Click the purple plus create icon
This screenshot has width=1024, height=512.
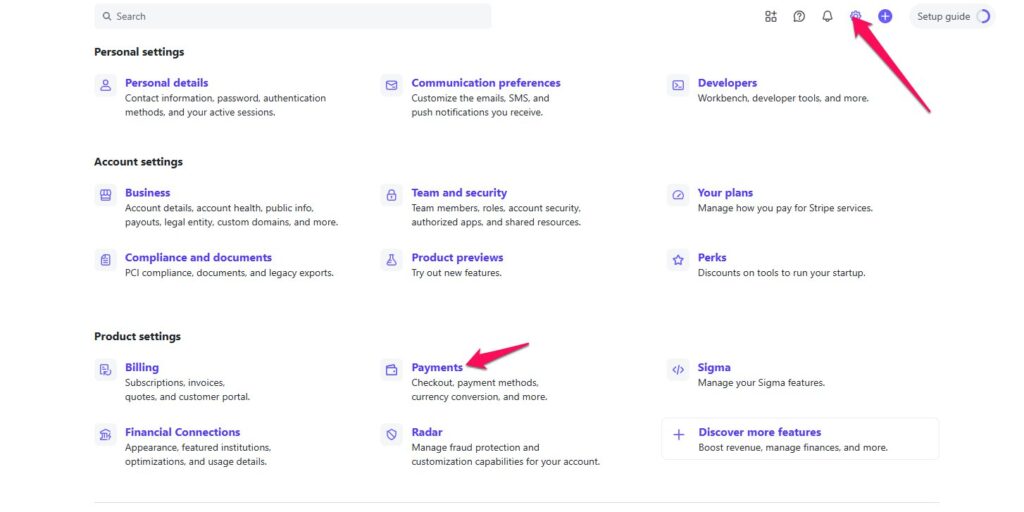tap(885, 16)
